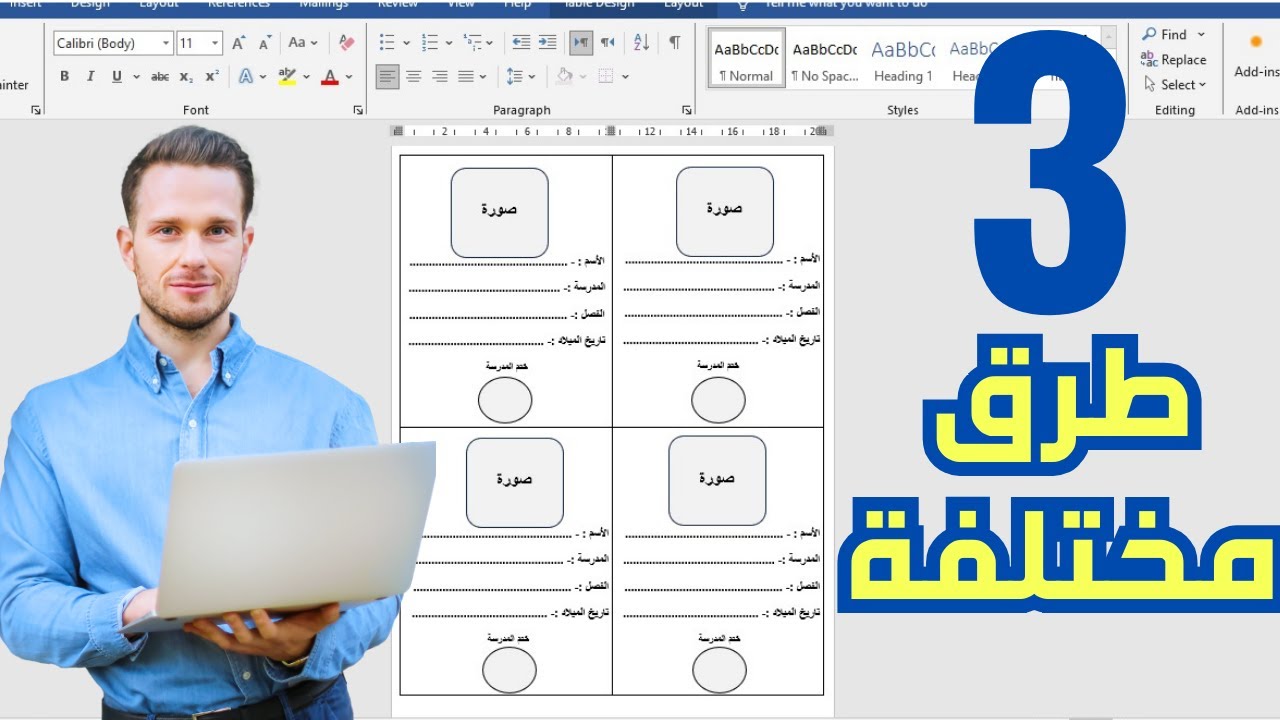The image size is (1280, 720).
Task: Expand bullets library dropdown arrow
Action: coord(406,43)
